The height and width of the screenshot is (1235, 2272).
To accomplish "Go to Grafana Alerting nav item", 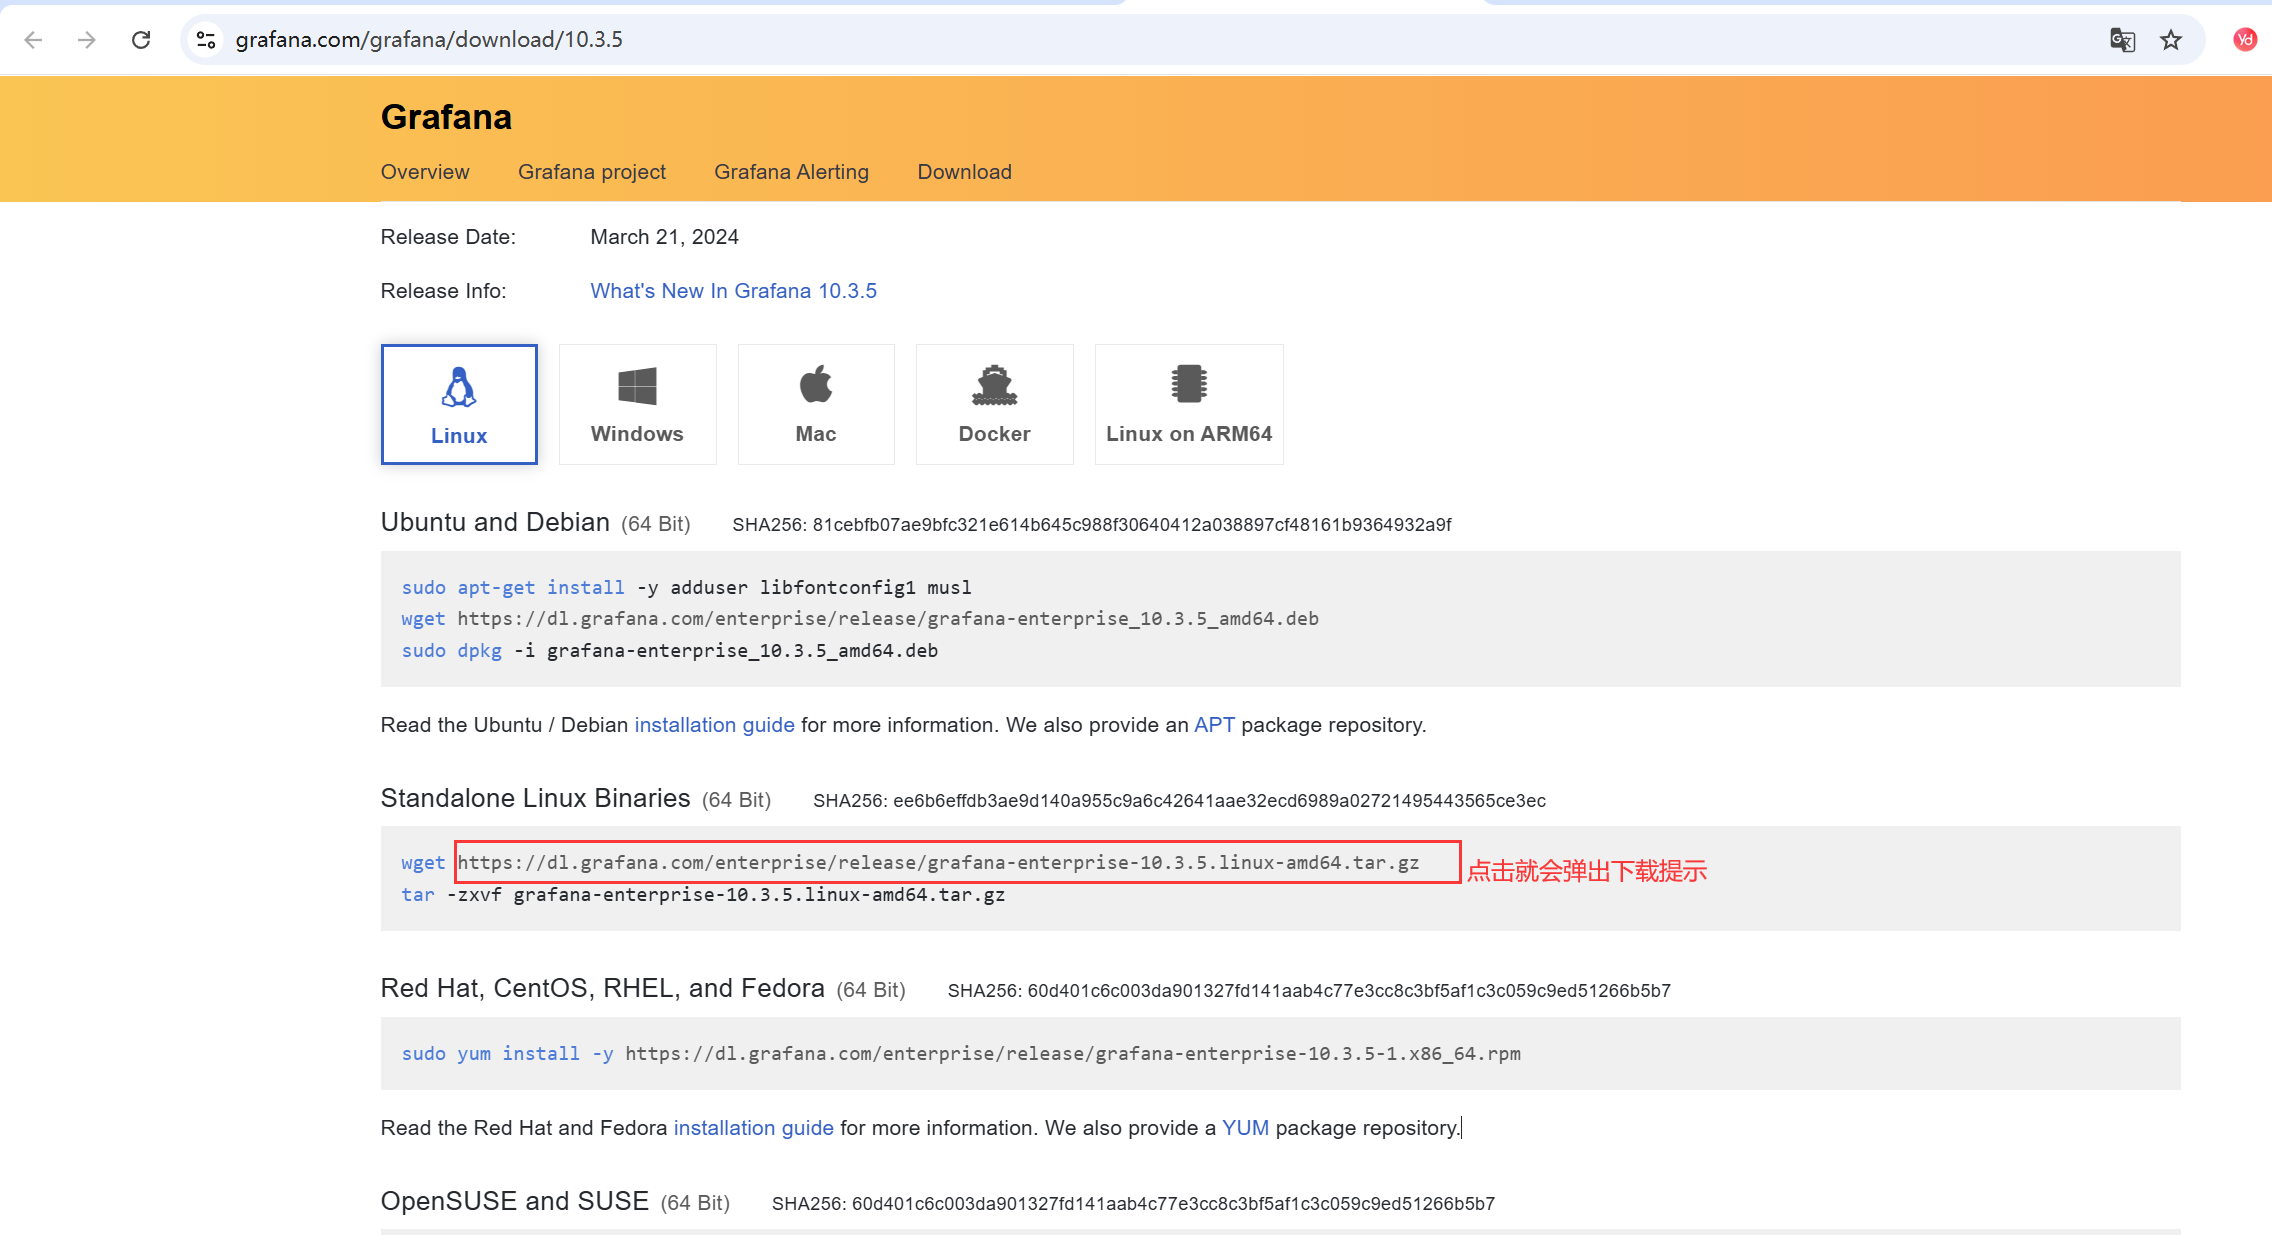I will [791, 172].
